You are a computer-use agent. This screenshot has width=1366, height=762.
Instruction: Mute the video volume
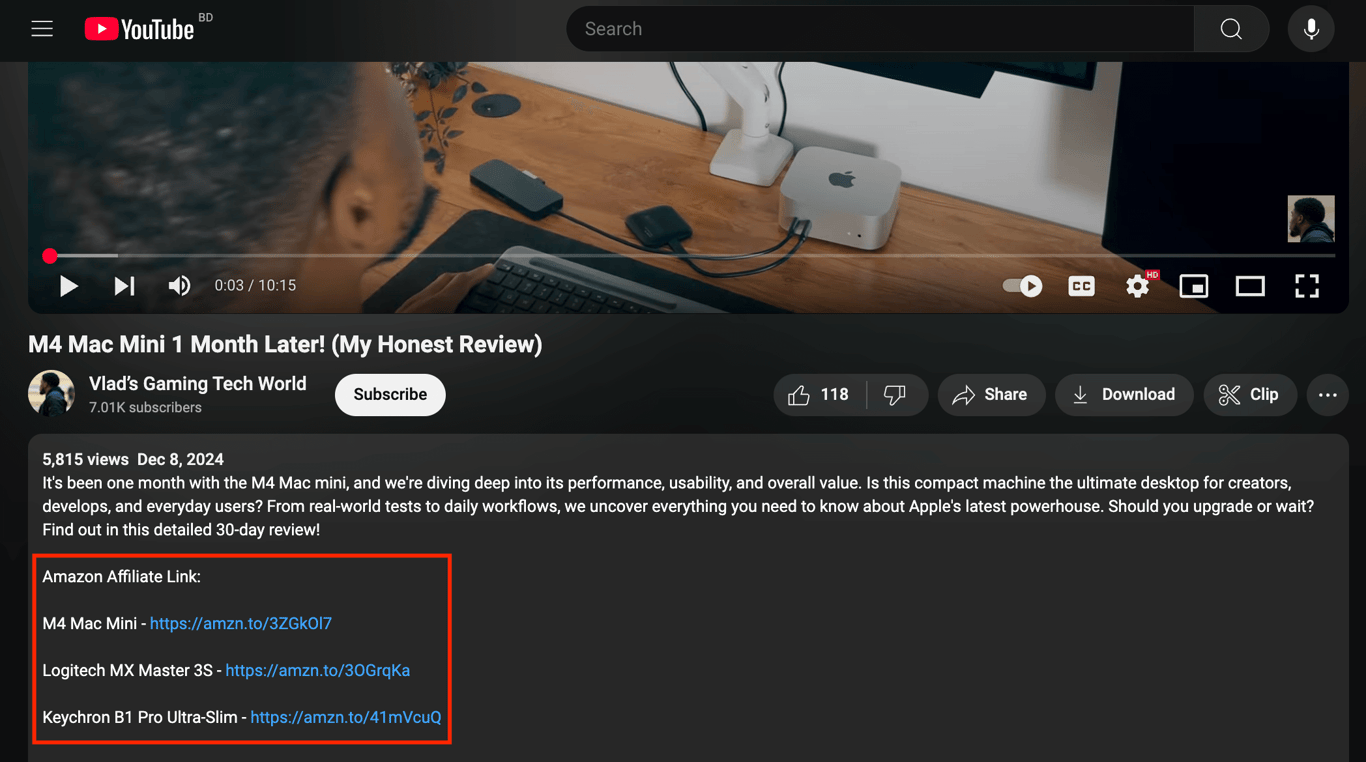click(179, 286)
